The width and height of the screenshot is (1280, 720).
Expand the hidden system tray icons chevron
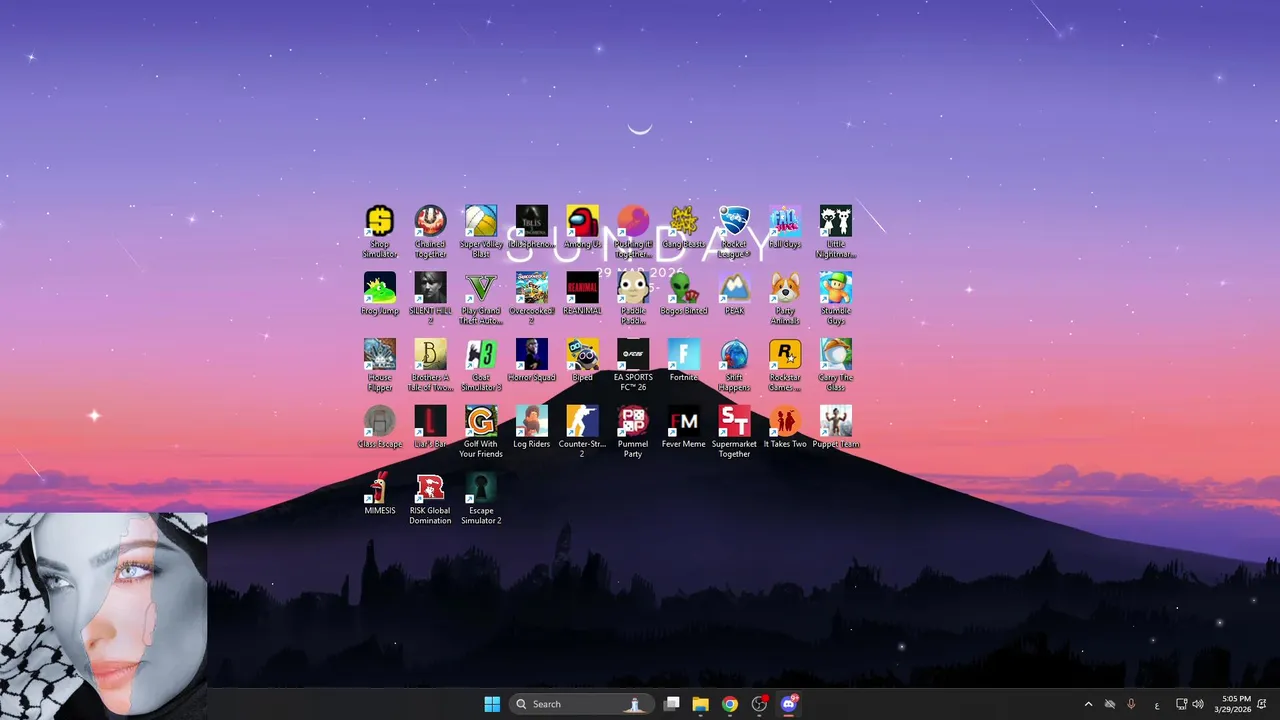coord(1088,704)
